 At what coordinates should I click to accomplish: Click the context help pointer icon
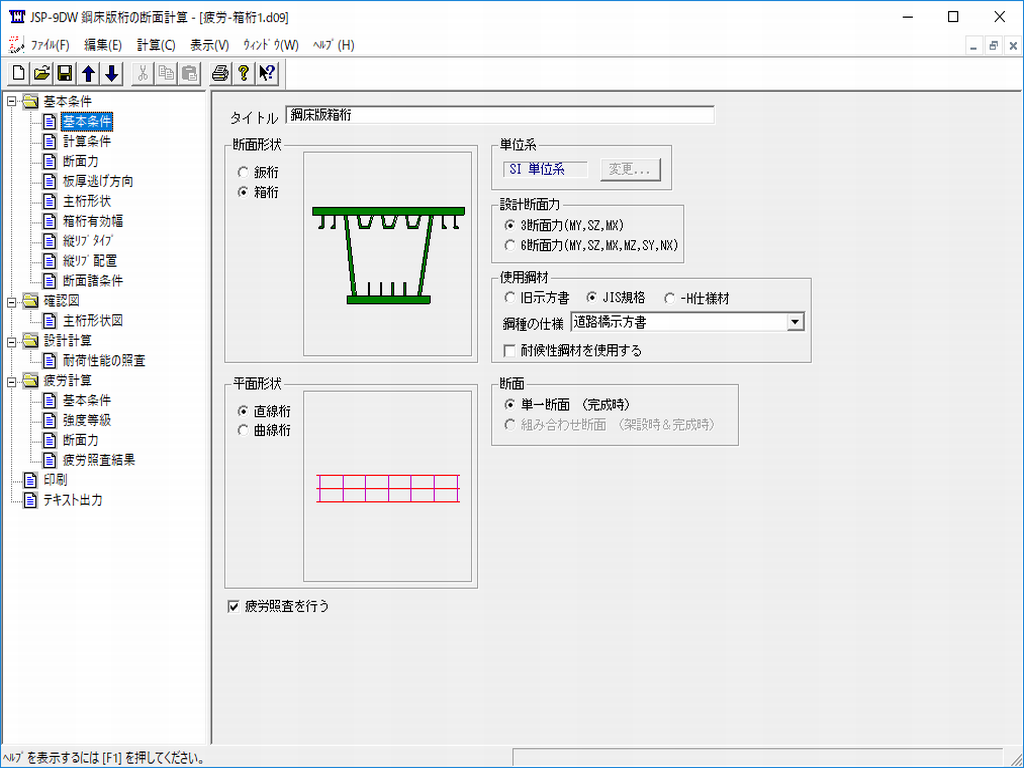[266, 73]
